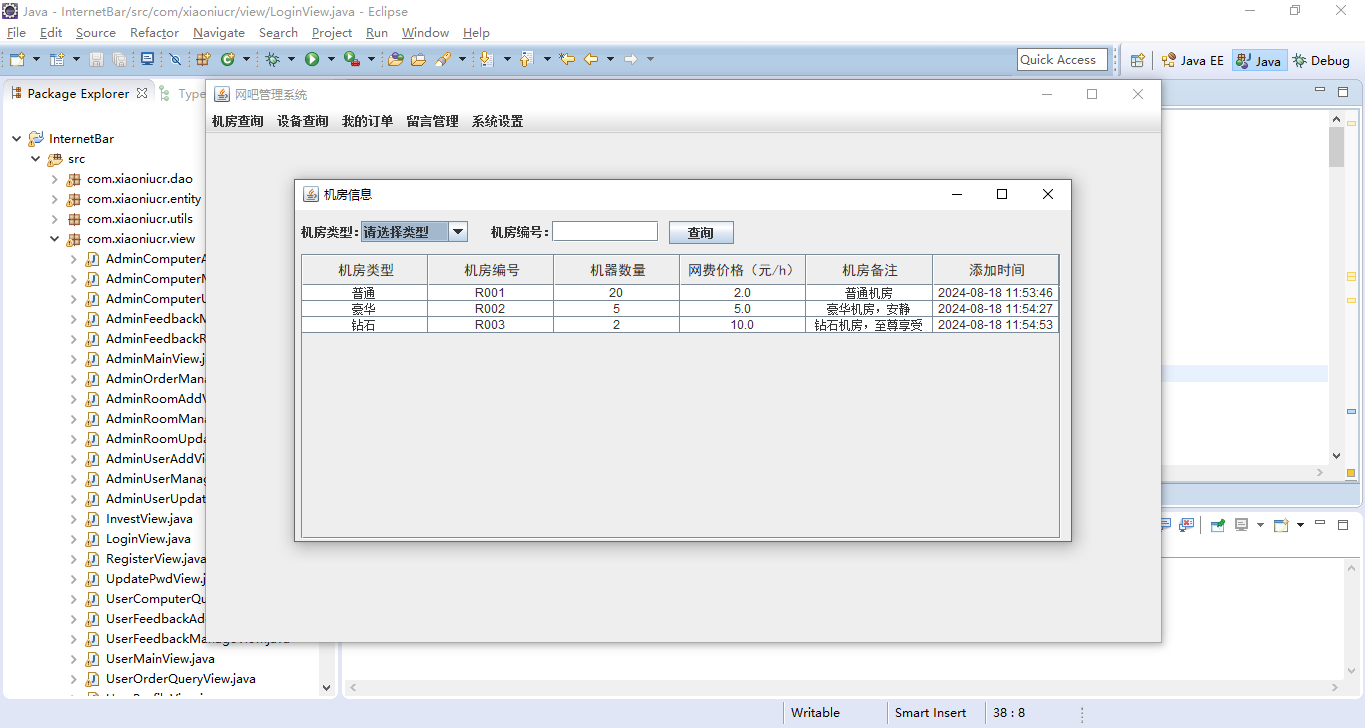Click the Open Perspective icon
This screenshot has width=1365, height=728.
tap(1137, 60)
